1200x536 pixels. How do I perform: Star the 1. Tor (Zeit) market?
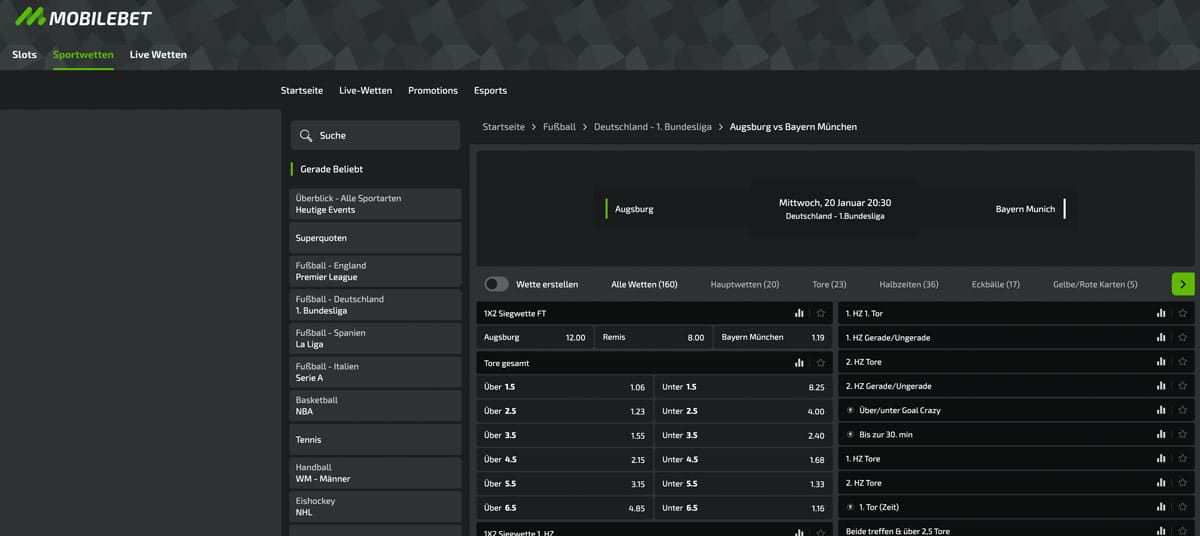pos(1182,507)
